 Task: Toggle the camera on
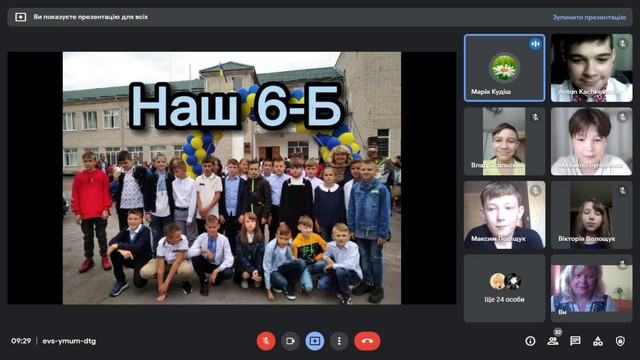click(290, 341)
